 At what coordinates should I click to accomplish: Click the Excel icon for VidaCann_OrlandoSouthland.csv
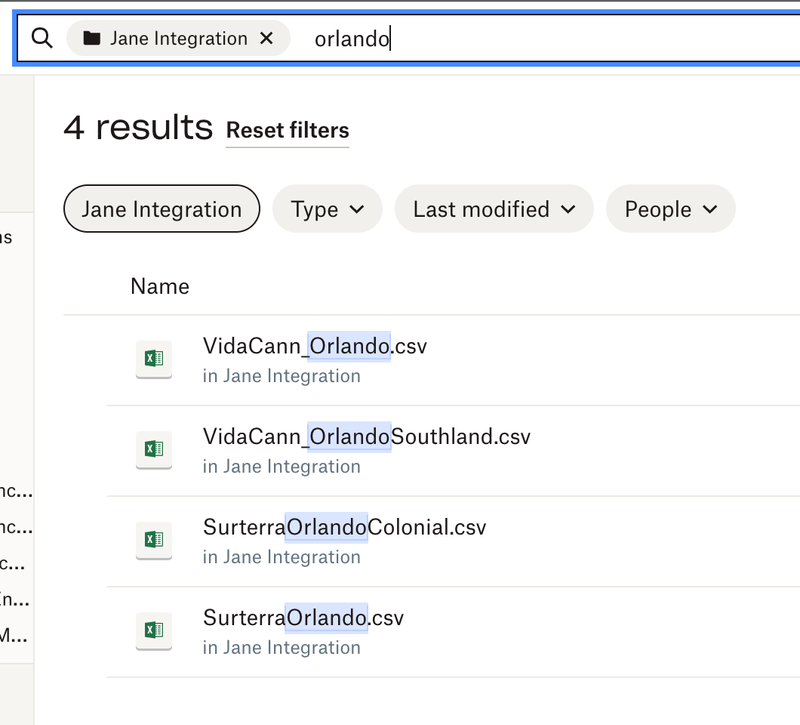click(x=154, y=449)
